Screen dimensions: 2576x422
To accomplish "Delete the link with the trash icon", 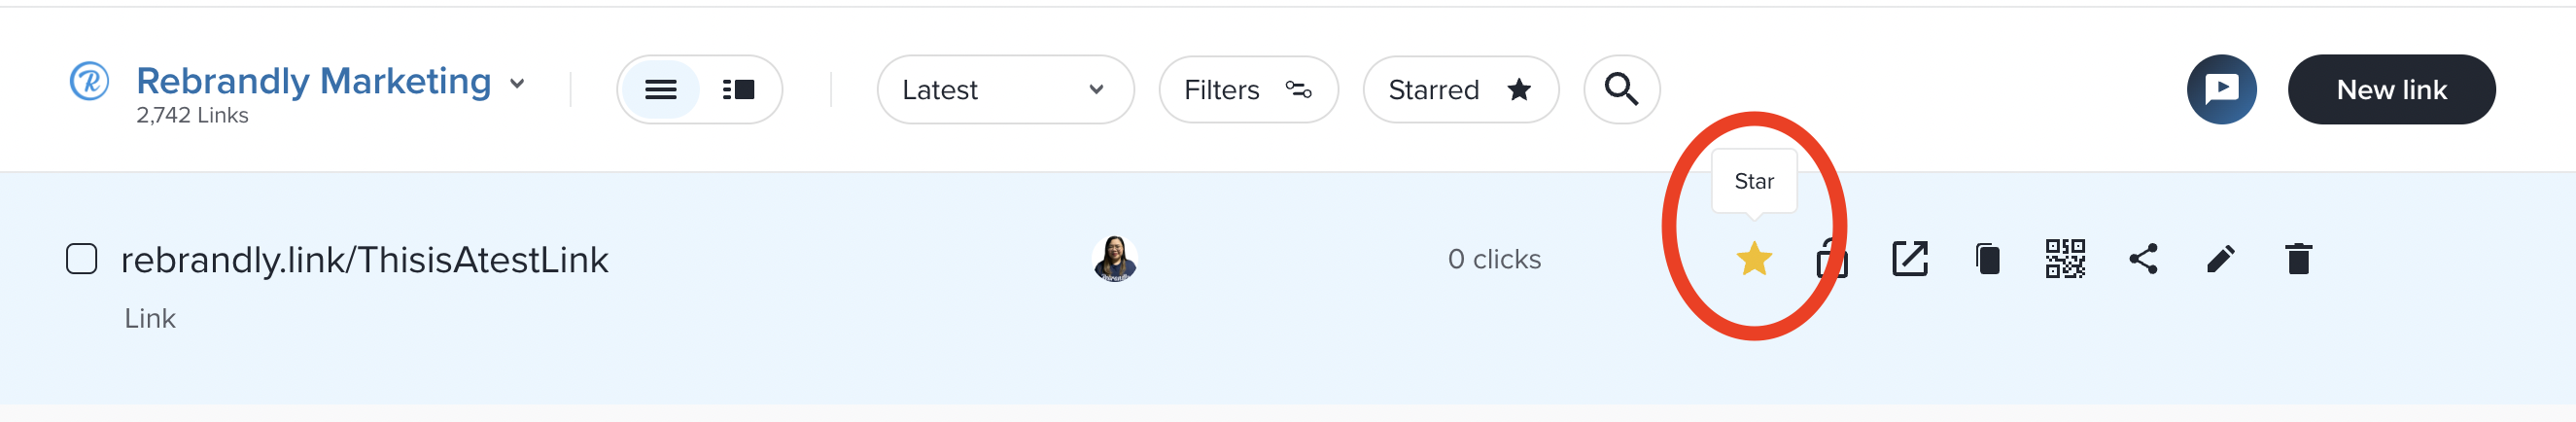I will [x=2298, y=259].
